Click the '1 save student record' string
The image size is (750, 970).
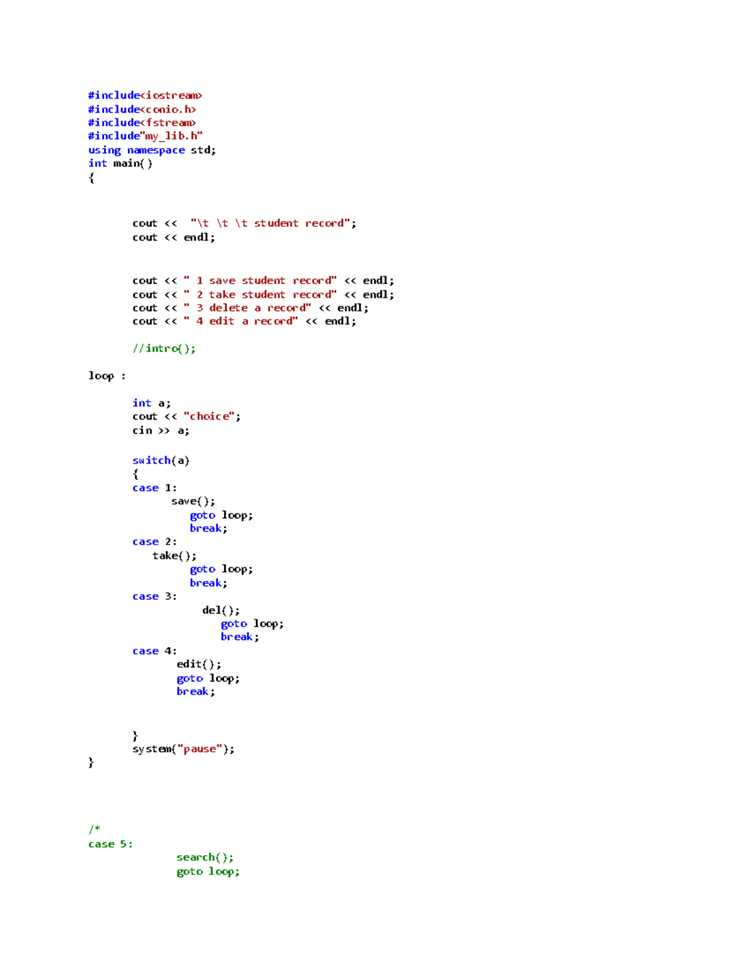click(x=260, y=281)
